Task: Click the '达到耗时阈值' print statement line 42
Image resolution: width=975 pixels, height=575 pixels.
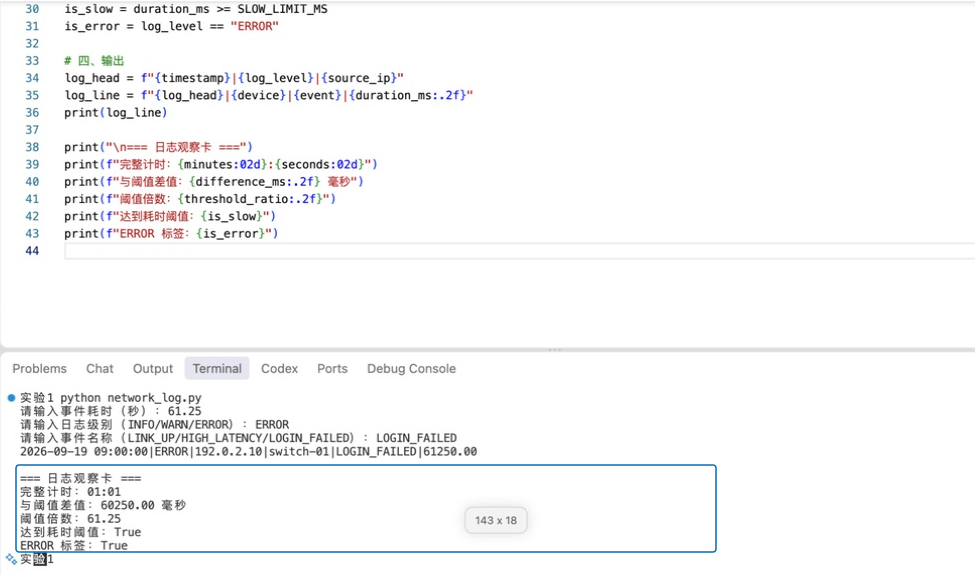Action: [170, 216]
